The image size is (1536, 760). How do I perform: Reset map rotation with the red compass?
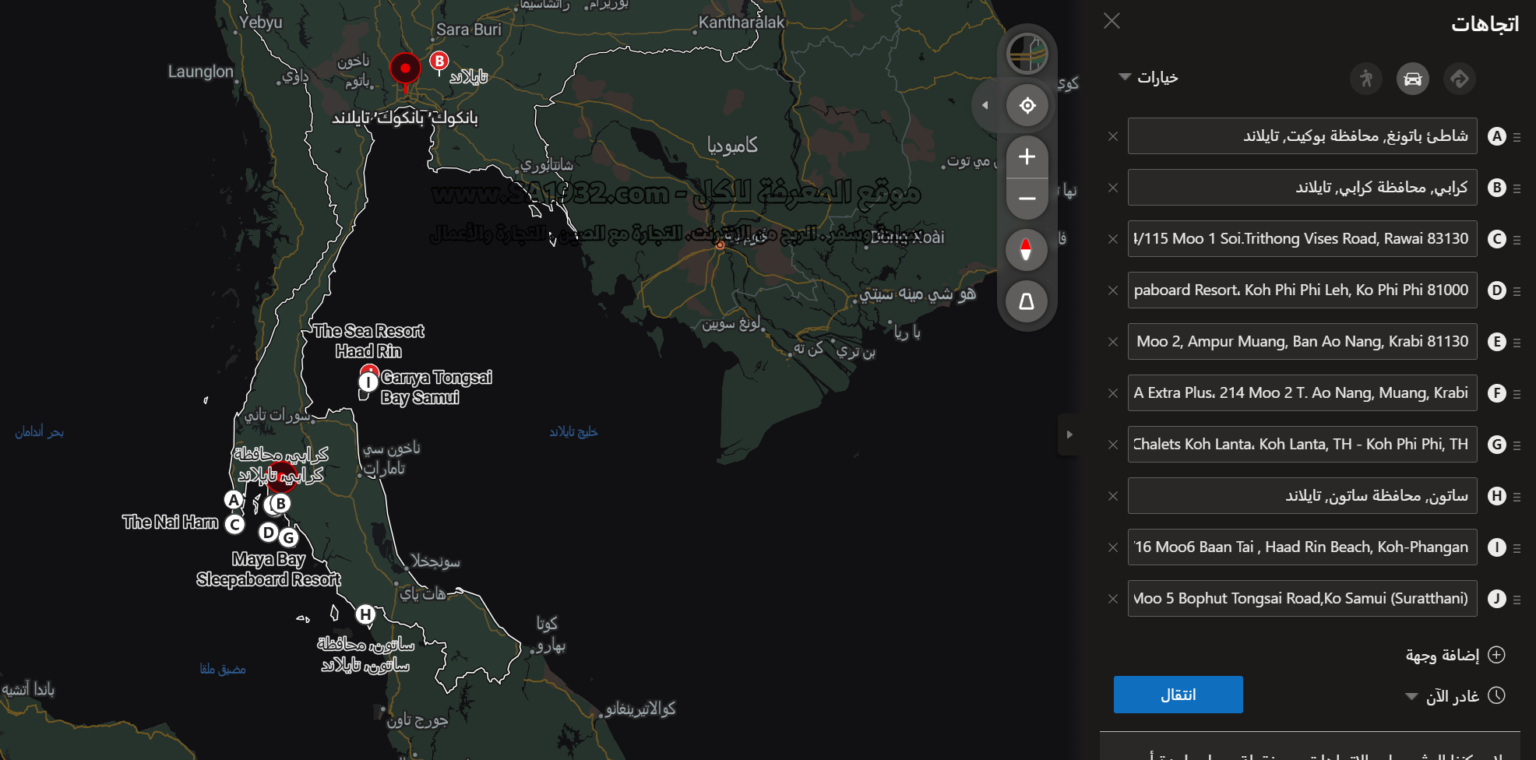click(x=1027, y=251)
